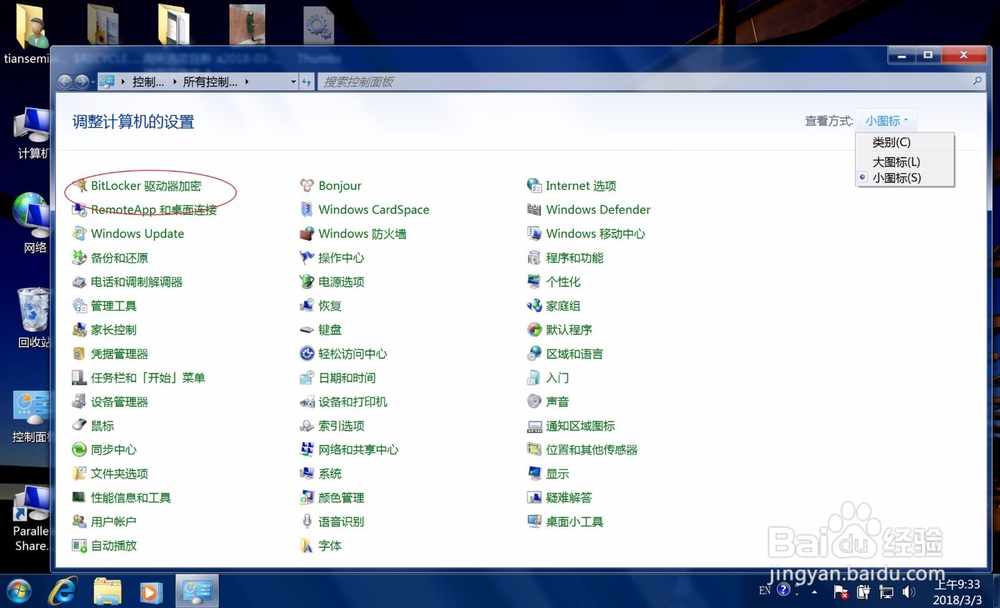
Task: Launch Internet Explorer from the taskbar
Action: (63, 591)
